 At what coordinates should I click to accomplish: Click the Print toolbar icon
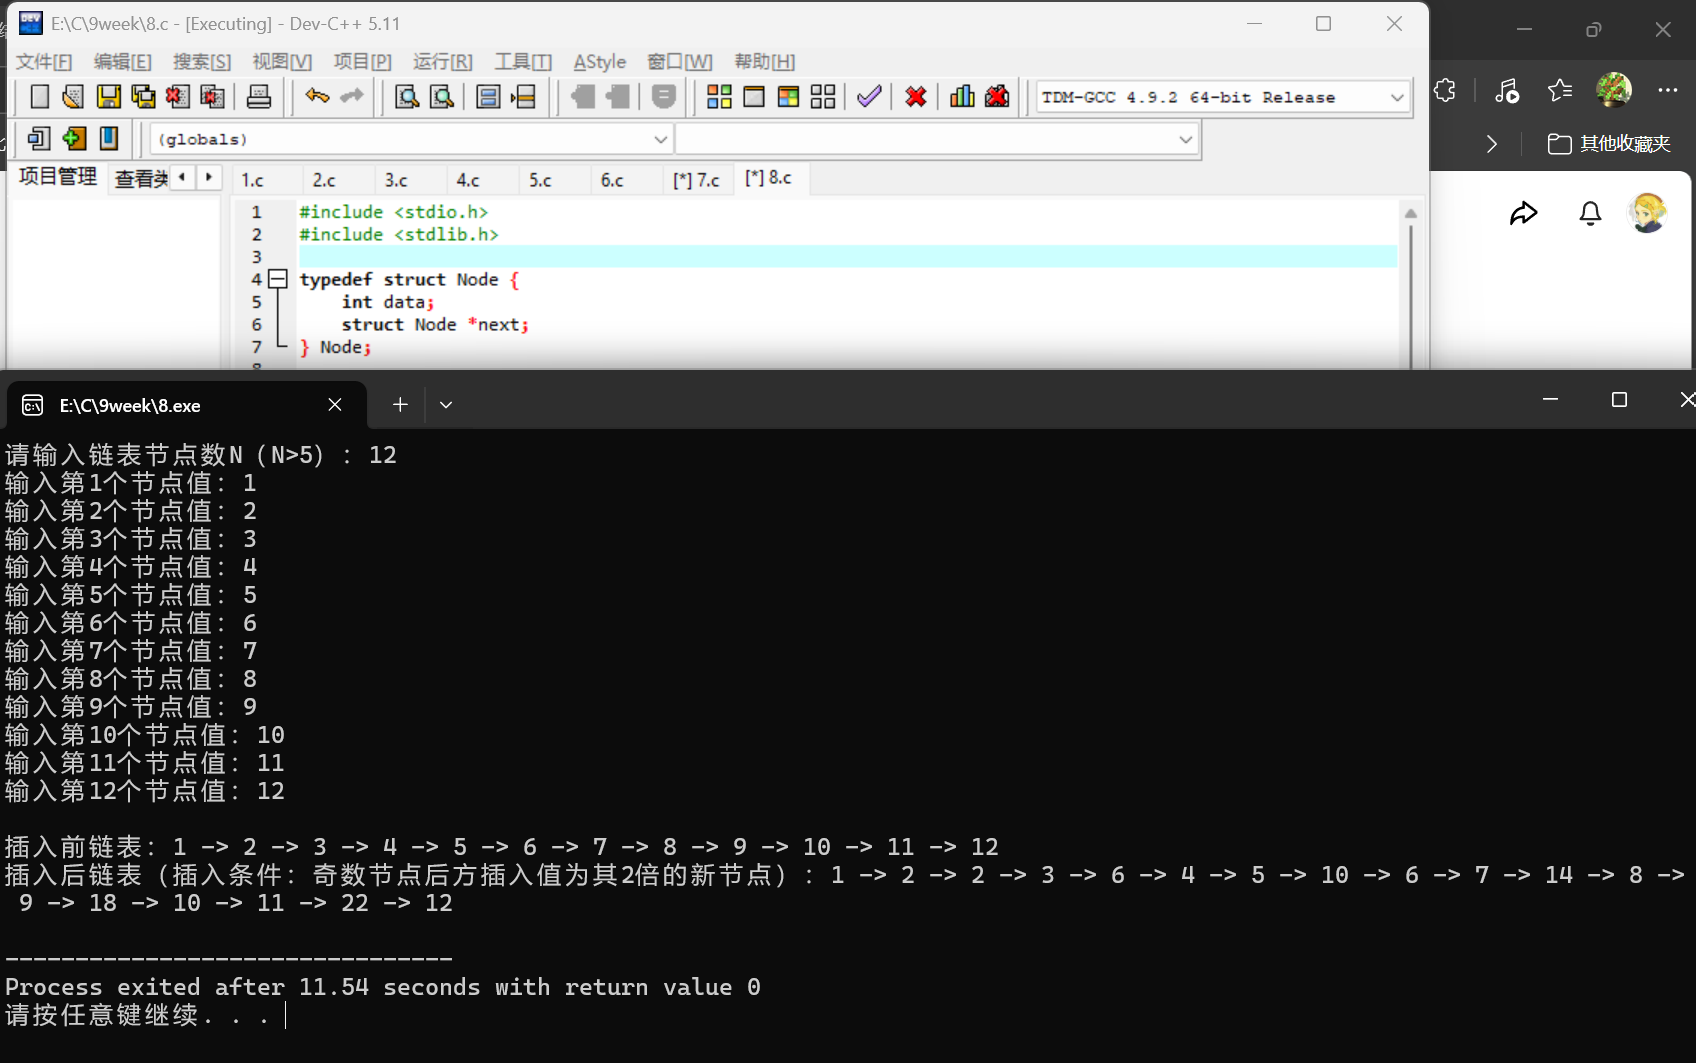259,96
